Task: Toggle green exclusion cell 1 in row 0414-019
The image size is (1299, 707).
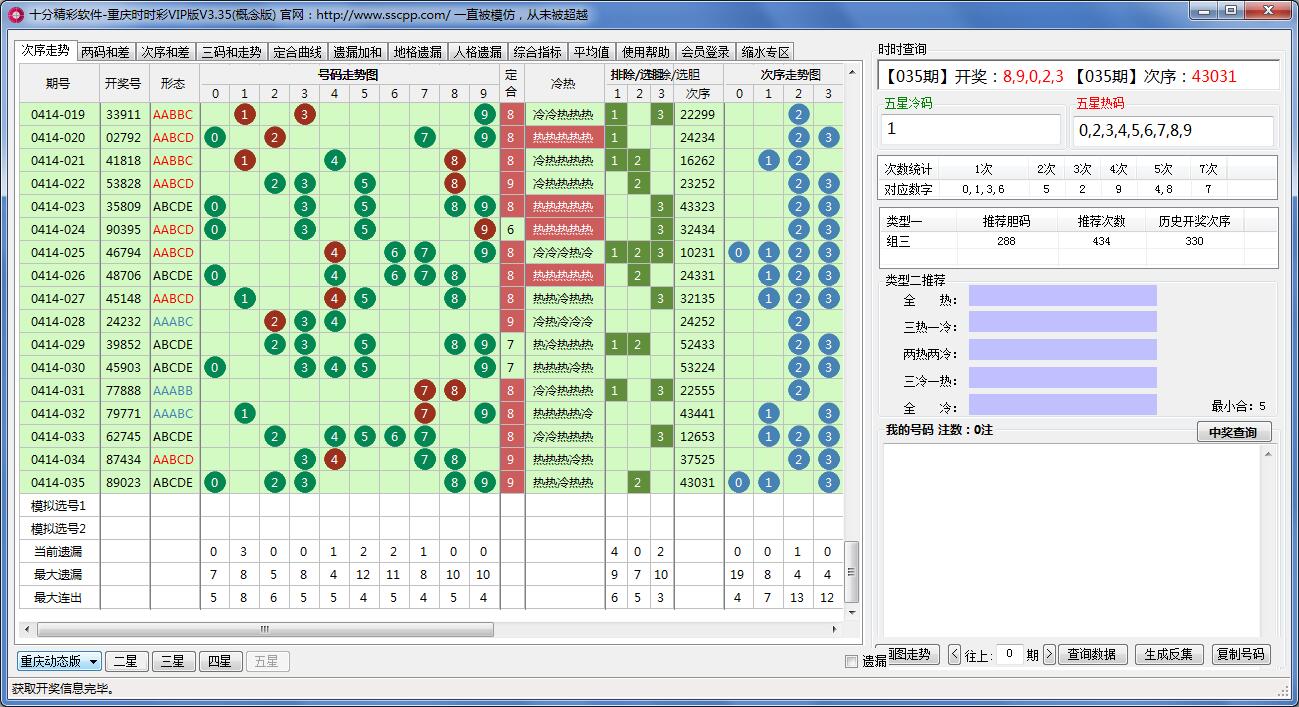Action: (616, 114)
